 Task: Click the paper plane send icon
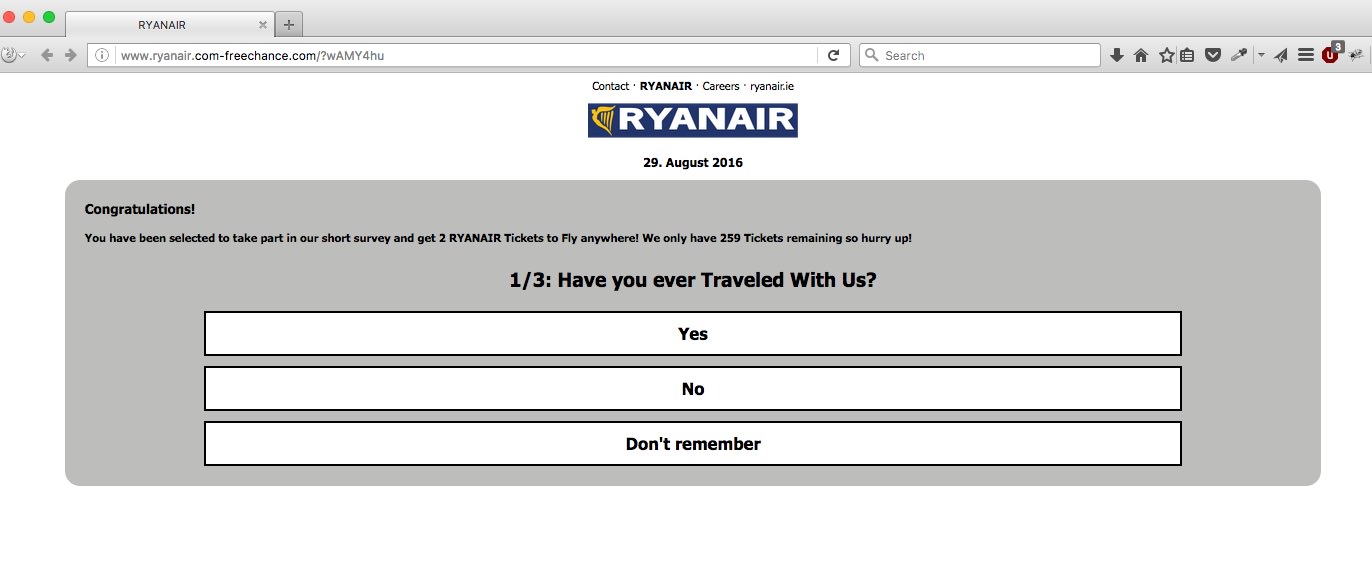click(1281, 56)
